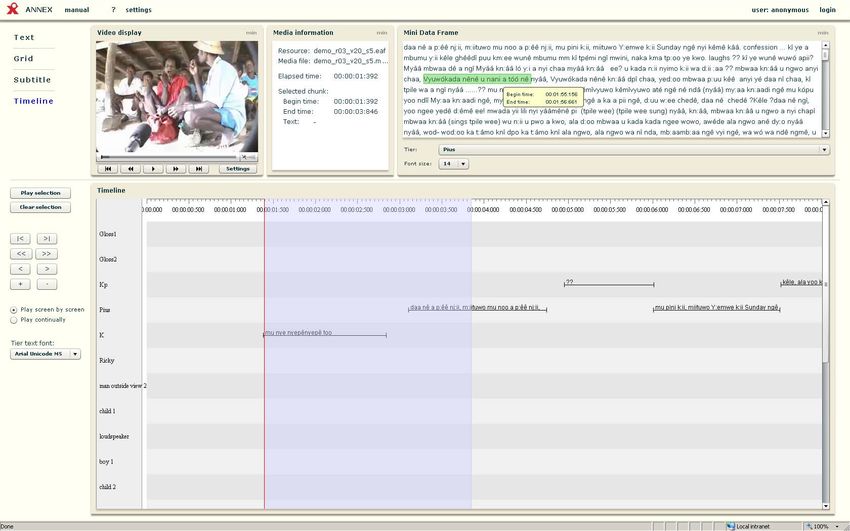This screenshot has width=850, height=531.
Task: Click the ANNEX logo icon
Action: (x=12, y=9)
